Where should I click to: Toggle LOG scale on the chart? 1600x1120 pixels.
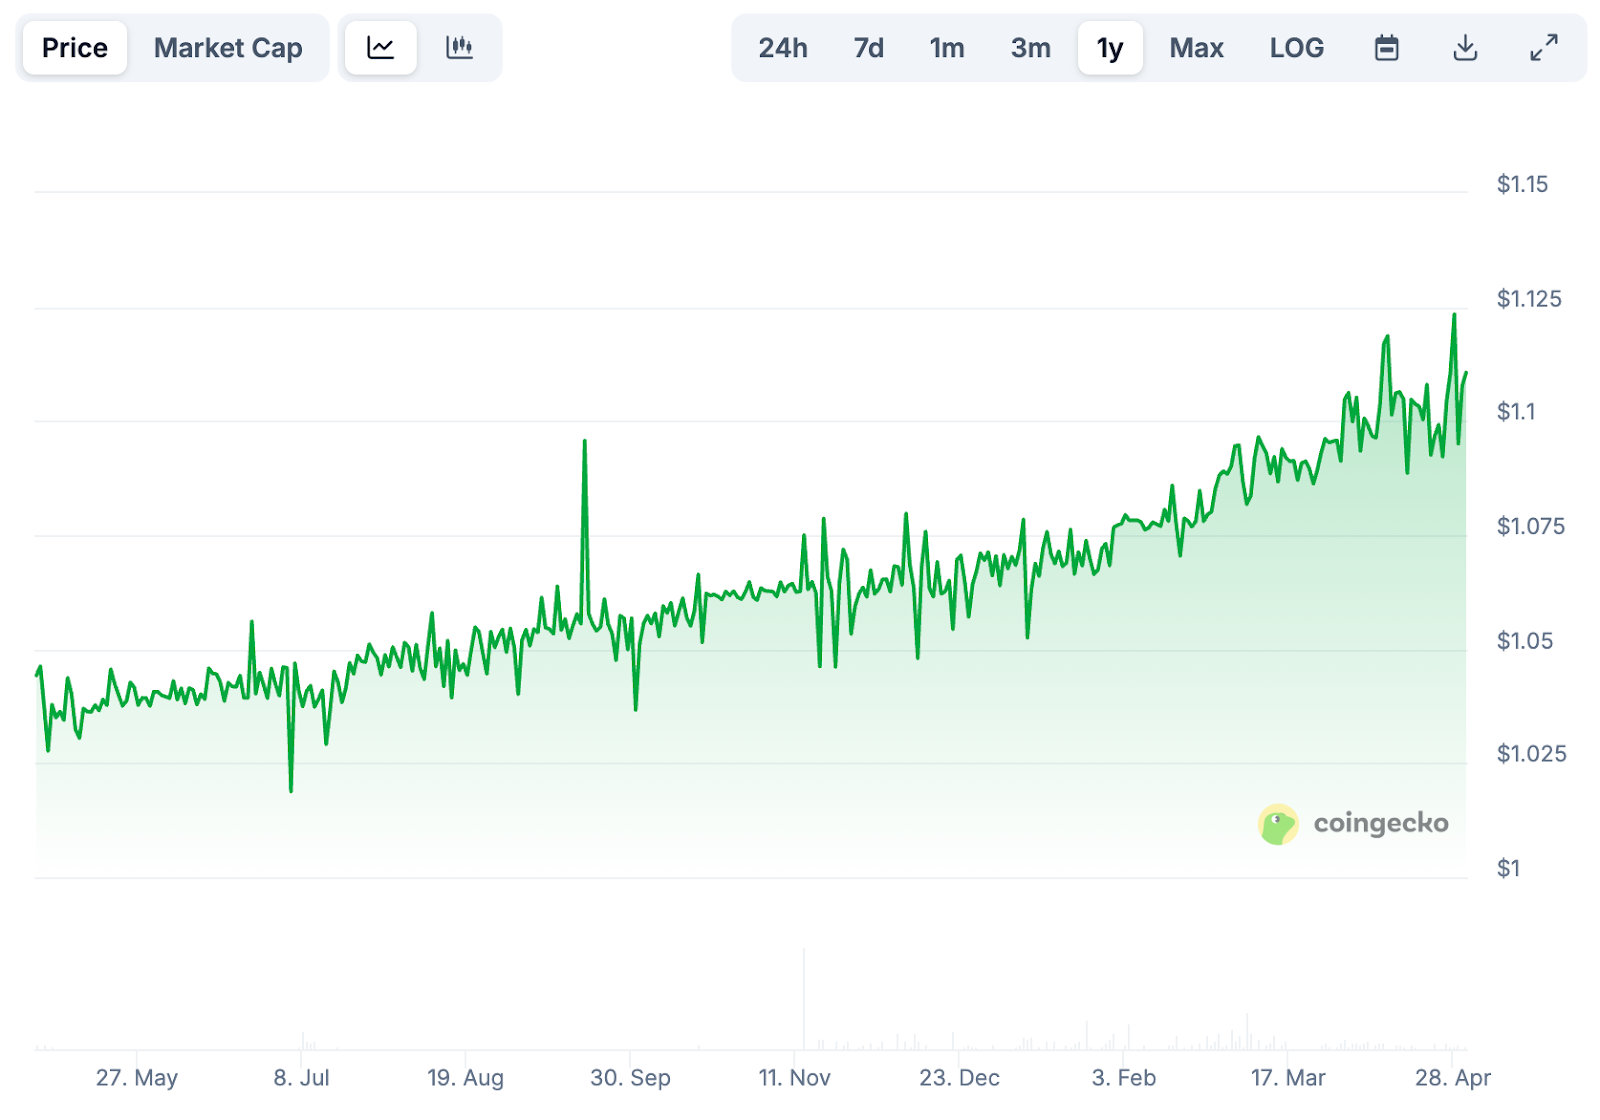1296,48
